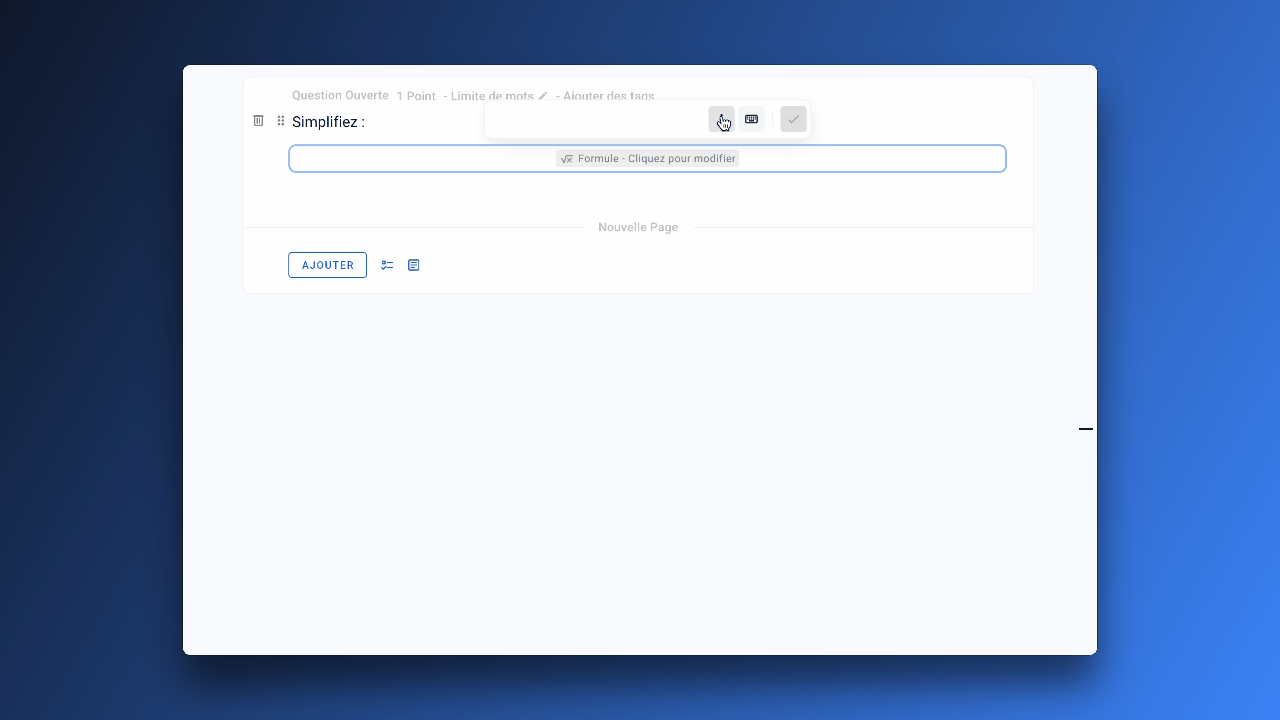Click the text block icon next to AJOUTER
1280x720 pixels.
point(414,265)
